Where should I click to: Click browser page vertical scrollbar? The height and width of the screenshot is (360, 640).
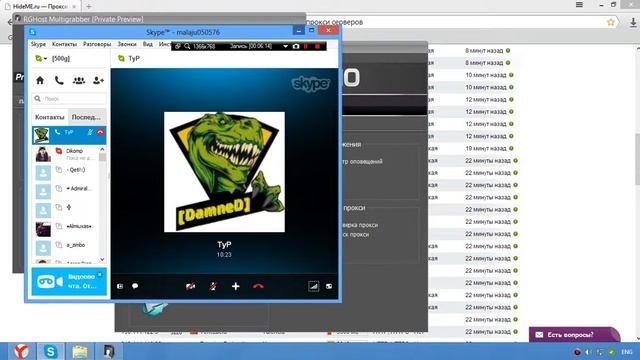[637, 159]
